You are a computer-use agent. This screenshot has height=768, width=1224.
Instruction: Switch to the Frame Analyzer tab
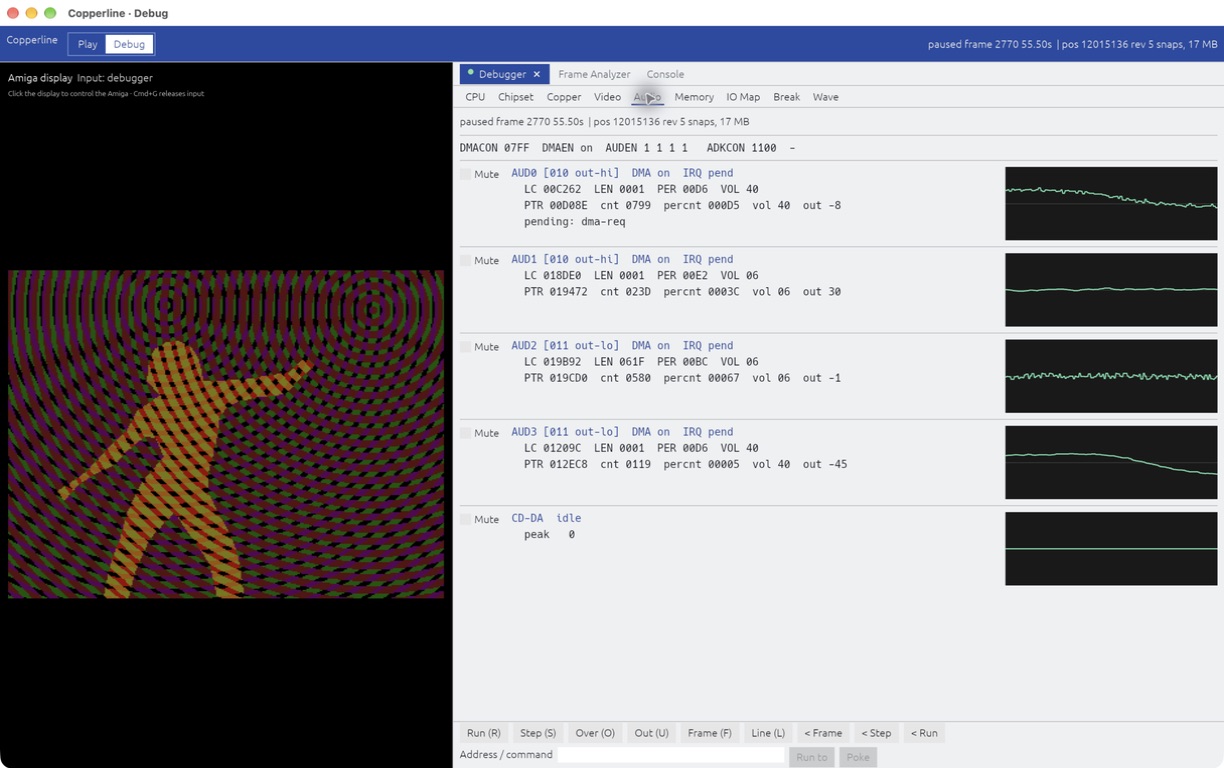pyautogui.click(x=594, y=74)
